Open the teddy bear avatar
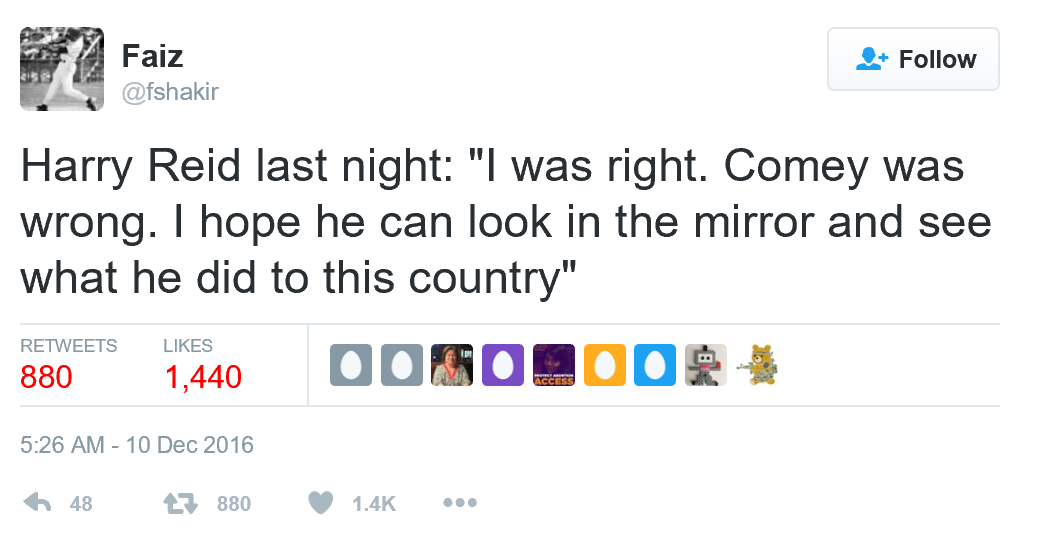Screen dimensions: 1045x558 (x=757, y=365)
